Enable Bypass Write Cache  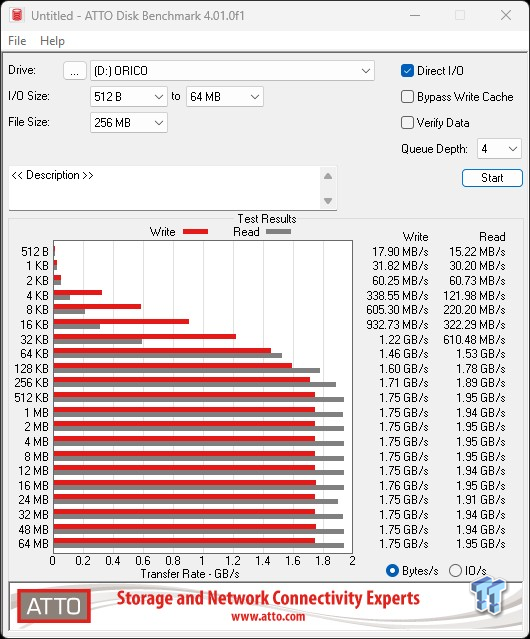pos(407,97)
